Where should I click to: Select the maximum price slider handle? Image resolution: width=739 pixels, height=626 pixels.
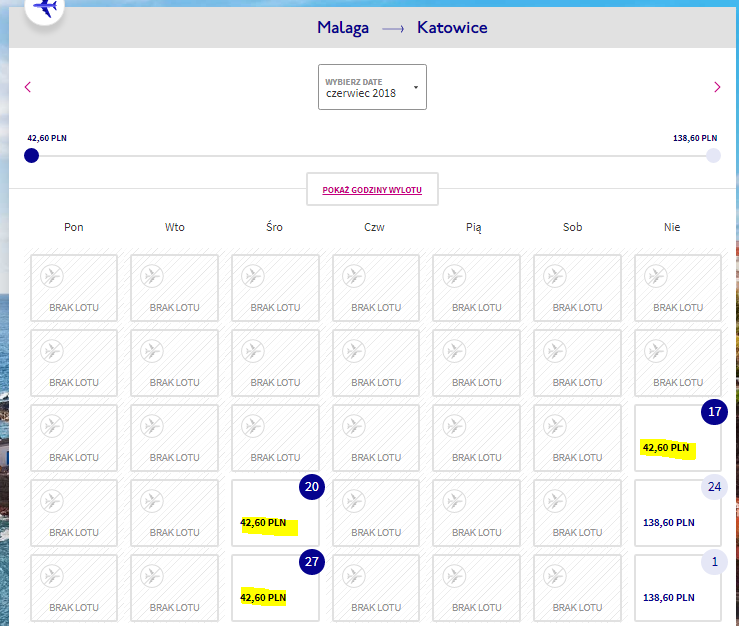tap(713, 156)
